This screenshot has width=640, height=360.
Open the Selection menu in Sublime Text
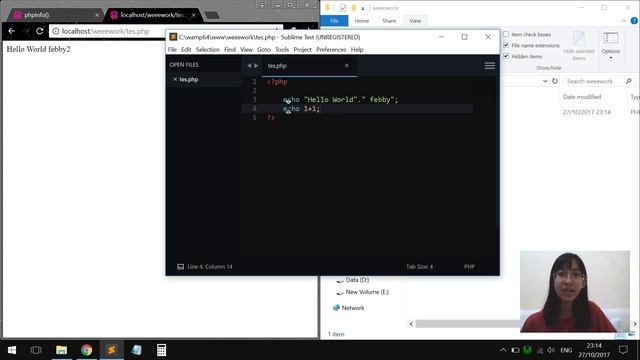(x=207, y=49)
